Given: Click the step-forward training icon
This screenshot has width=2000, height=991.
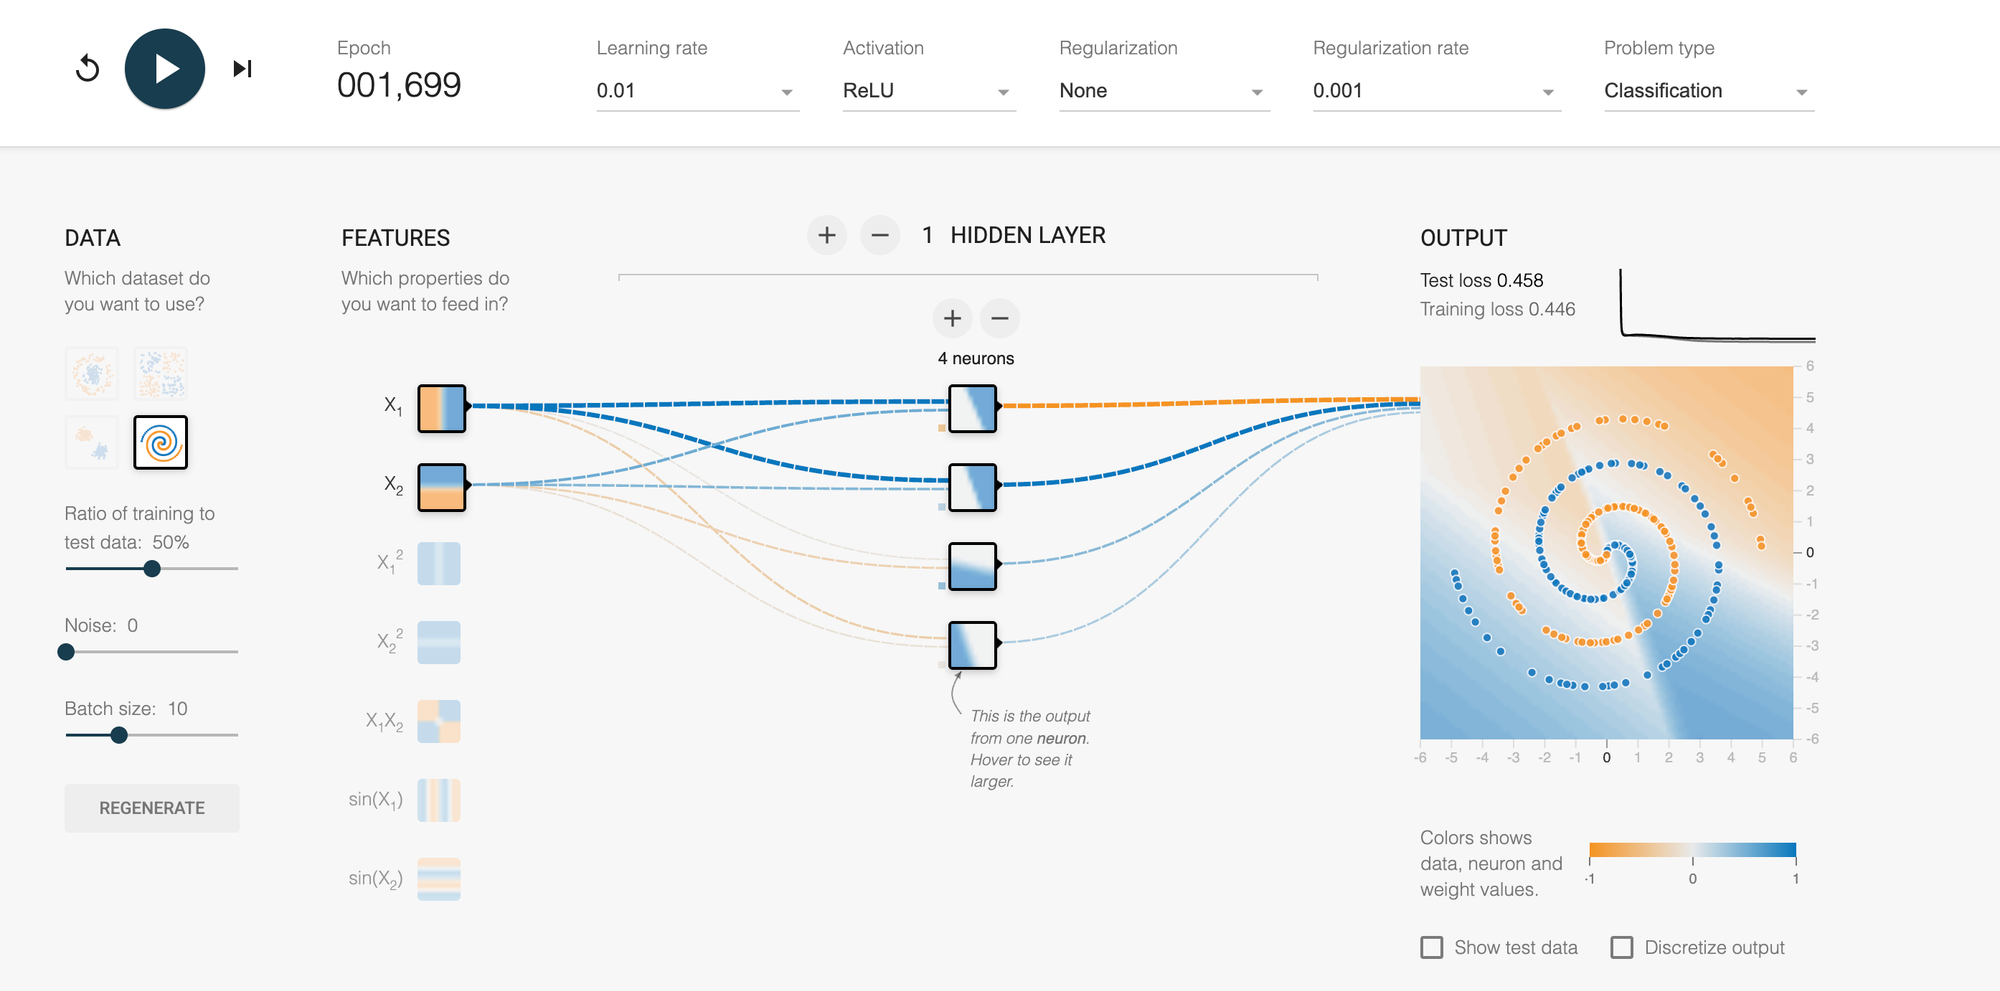Looking at the screenshot, I should [241, 68].
